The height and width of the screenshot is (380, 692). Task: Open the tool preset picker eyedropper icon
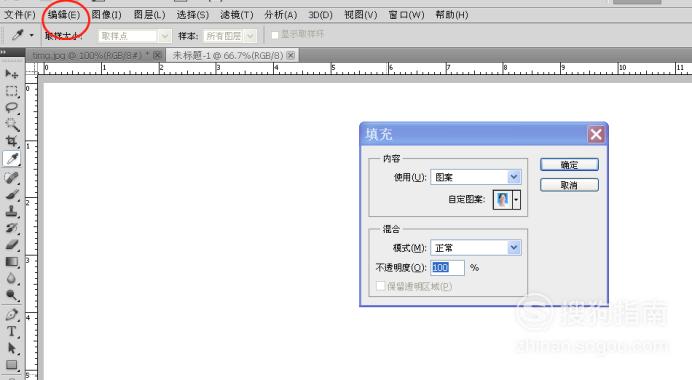18,35
